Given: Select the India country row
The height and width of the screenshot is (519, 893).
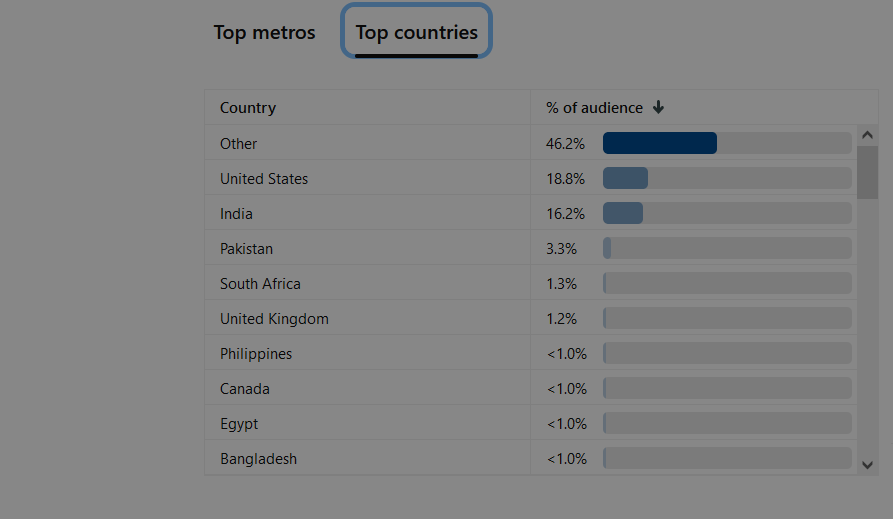Looking at the screenshot, I should point(531,213).
